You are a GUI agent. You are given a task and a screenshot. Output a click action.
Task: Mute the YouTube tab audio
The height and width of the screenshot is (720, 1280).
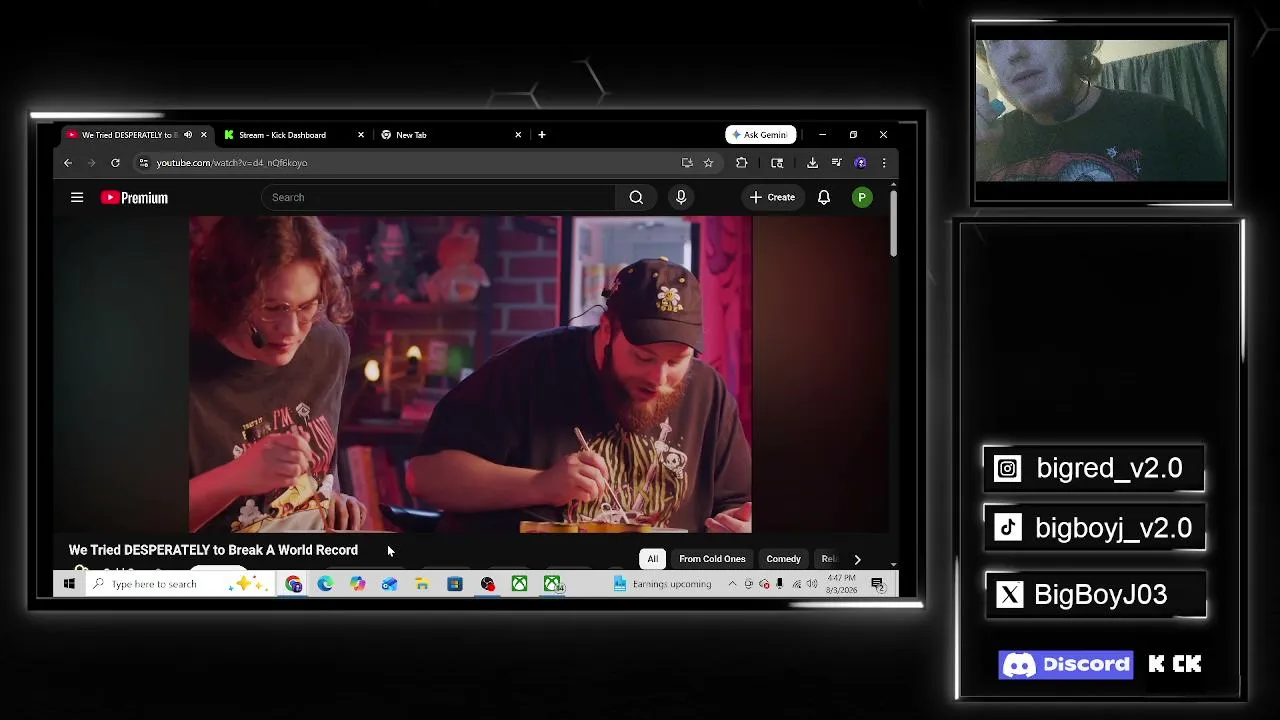point(188,135)
